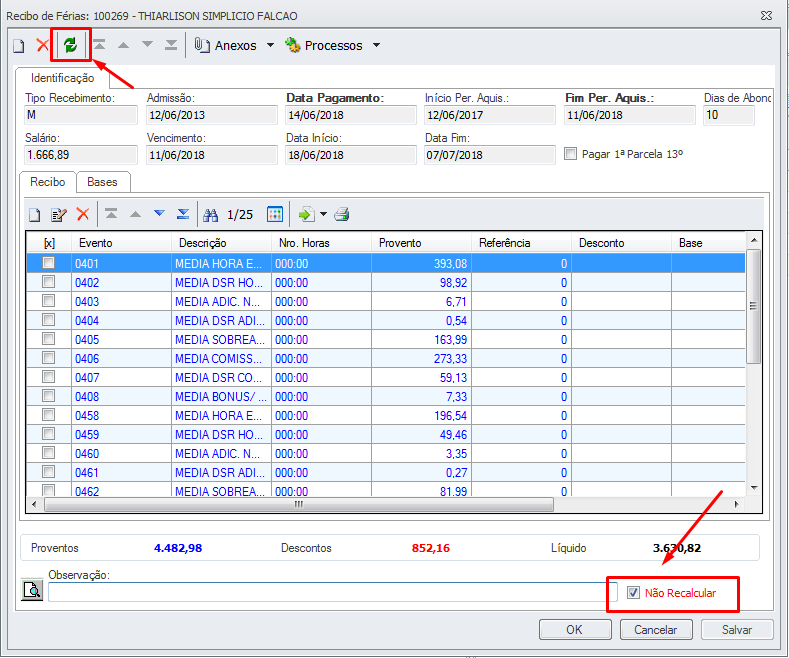The height and width of the screenshot is (658, 789).
Task: Check the box for event 0460
Action: [x=48, y=453]
